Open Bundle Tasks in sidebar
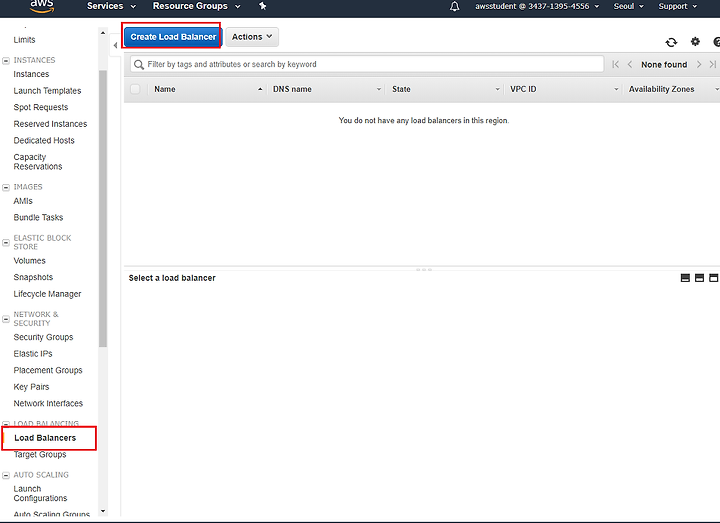 38,218
